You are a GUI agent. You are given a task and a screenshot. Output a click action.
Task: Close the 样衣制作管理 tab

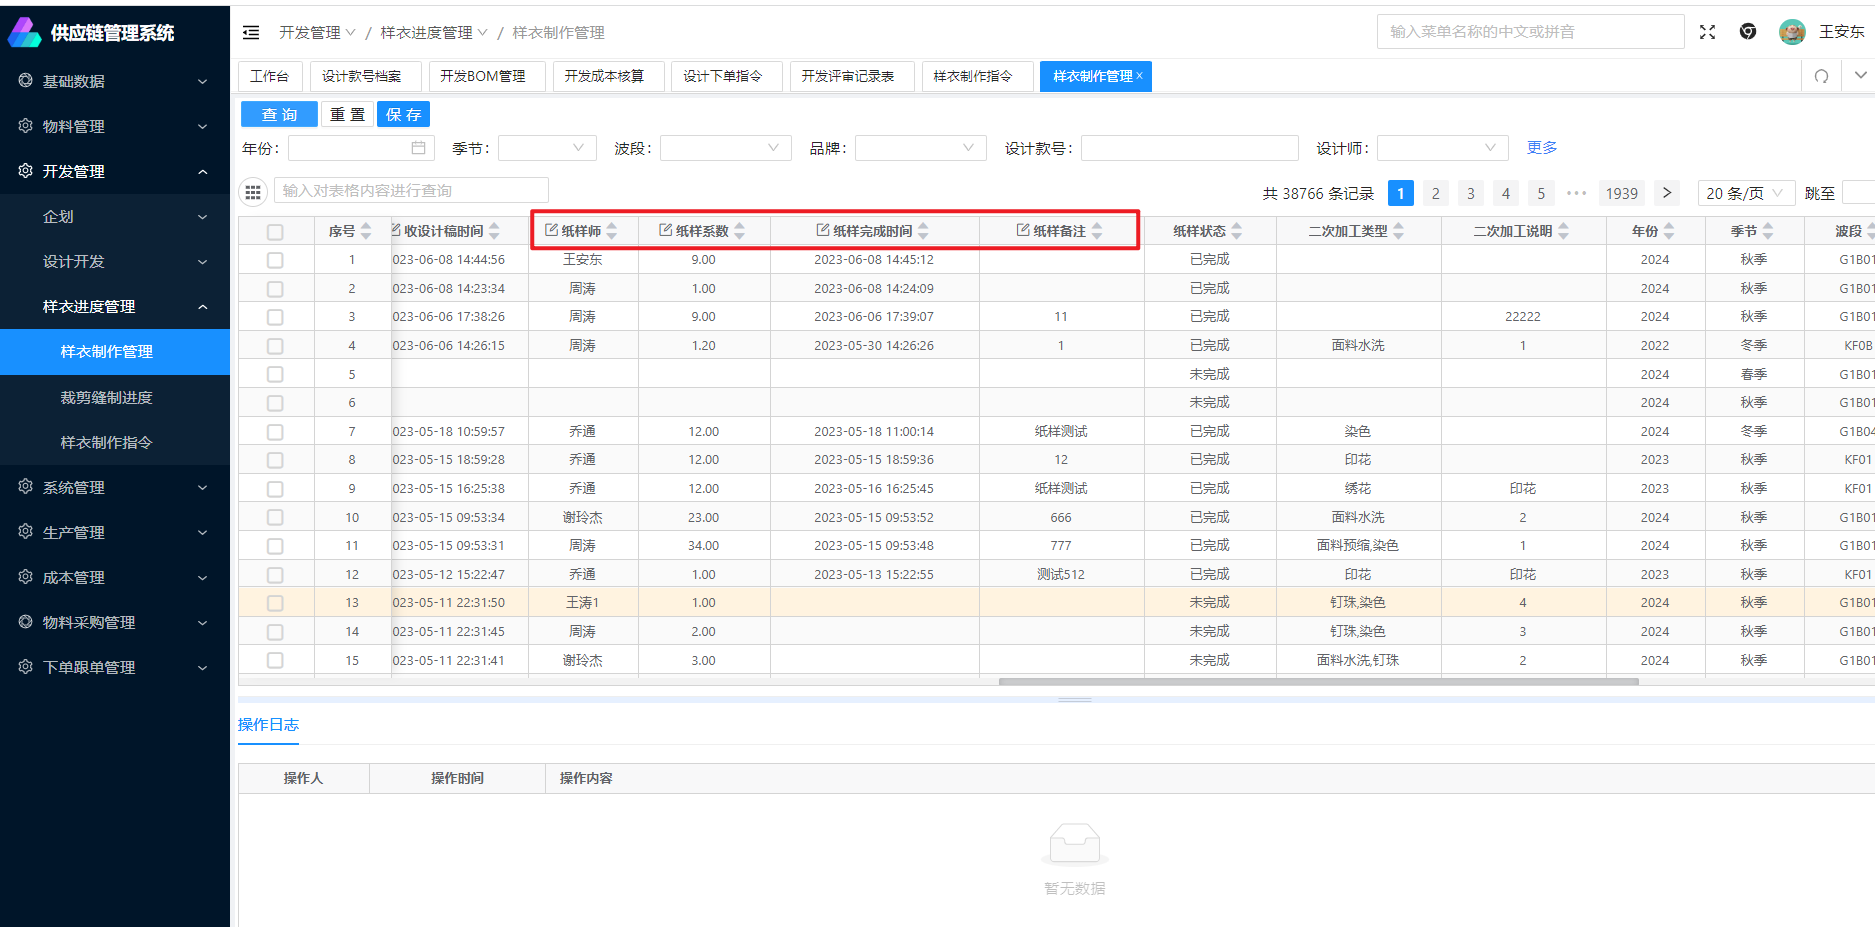pos(1139,76)
